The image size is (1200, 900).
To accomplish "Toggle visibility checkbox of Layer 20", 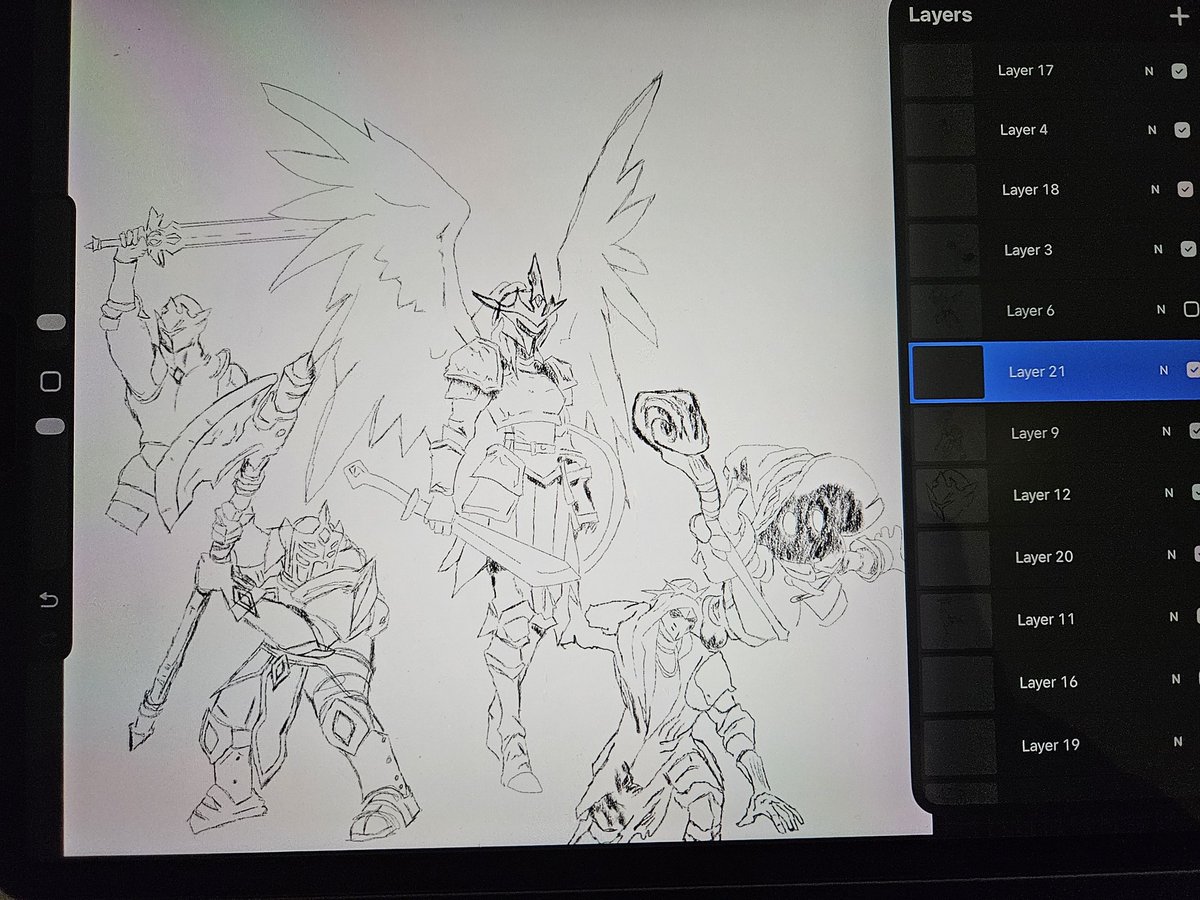I will pyautogui.click(x=1197, y=555).
